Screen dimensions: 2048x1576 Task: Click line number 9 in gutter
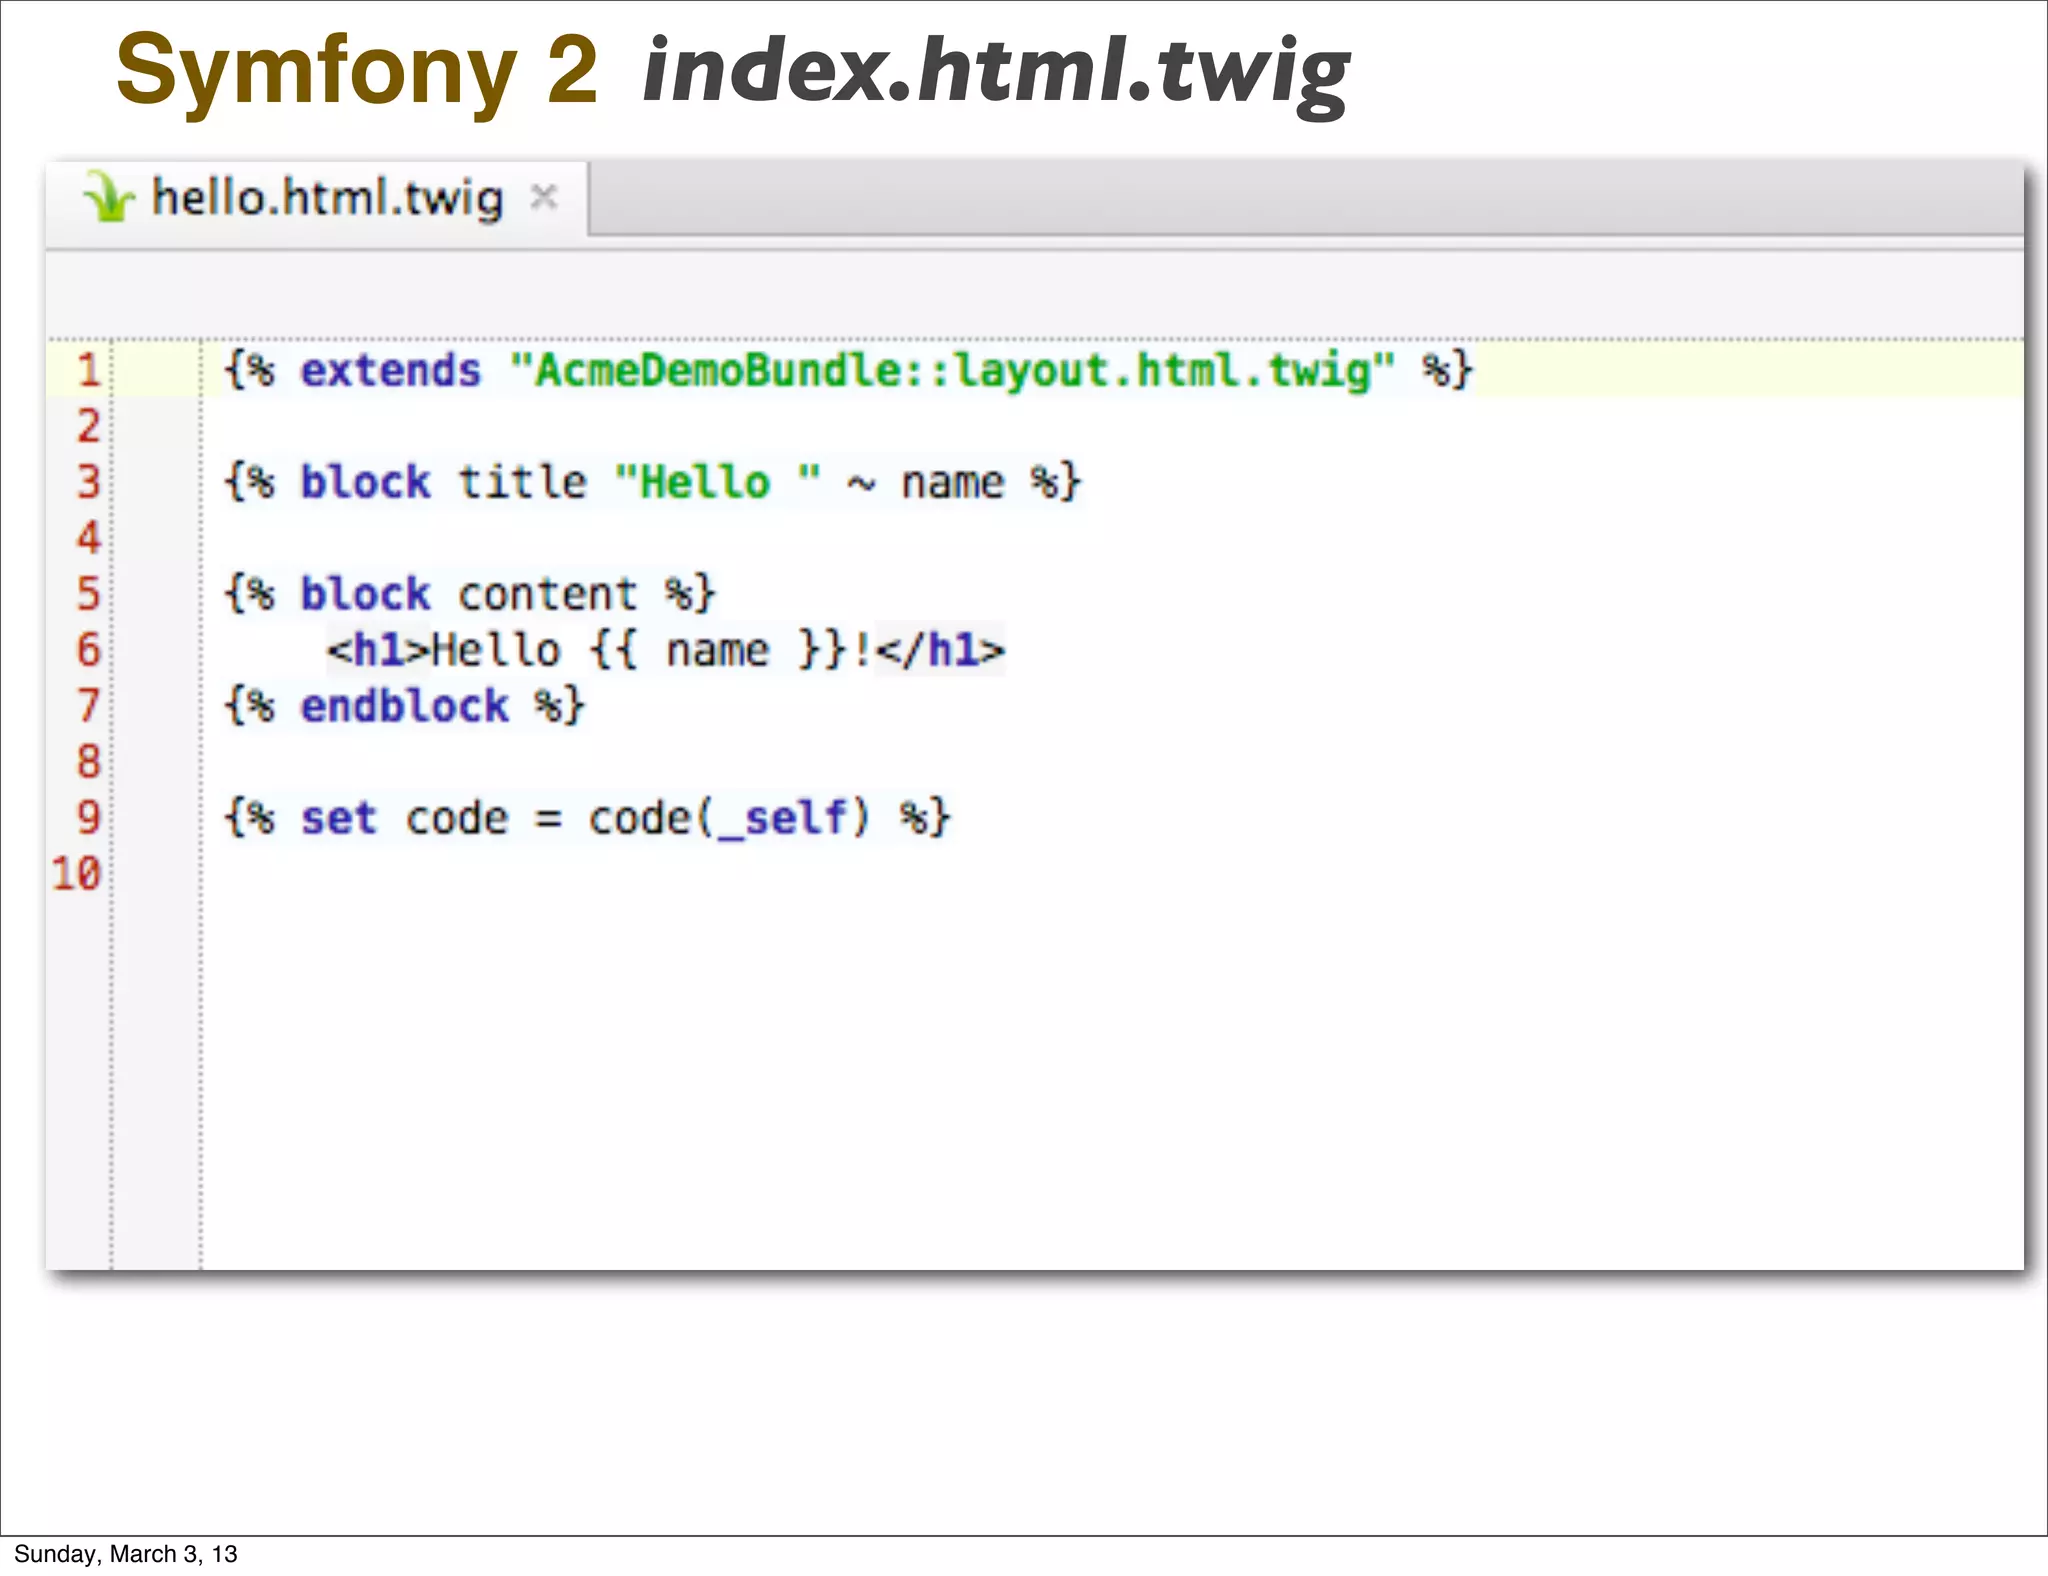[89, 818]
